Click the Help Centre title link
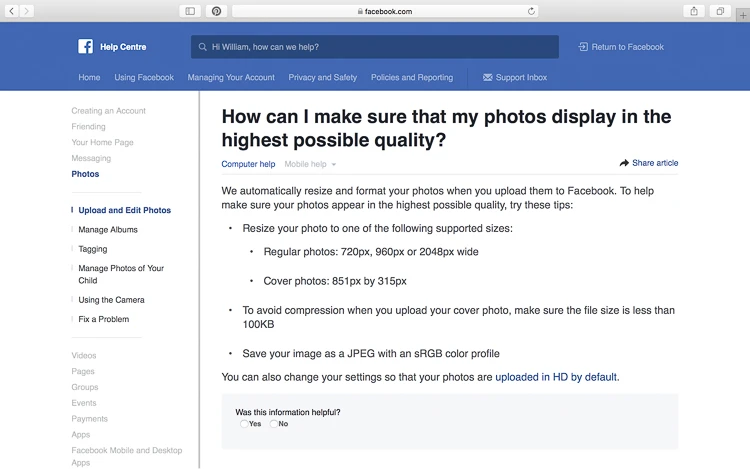The image size is (750, 469). point(123,47)
